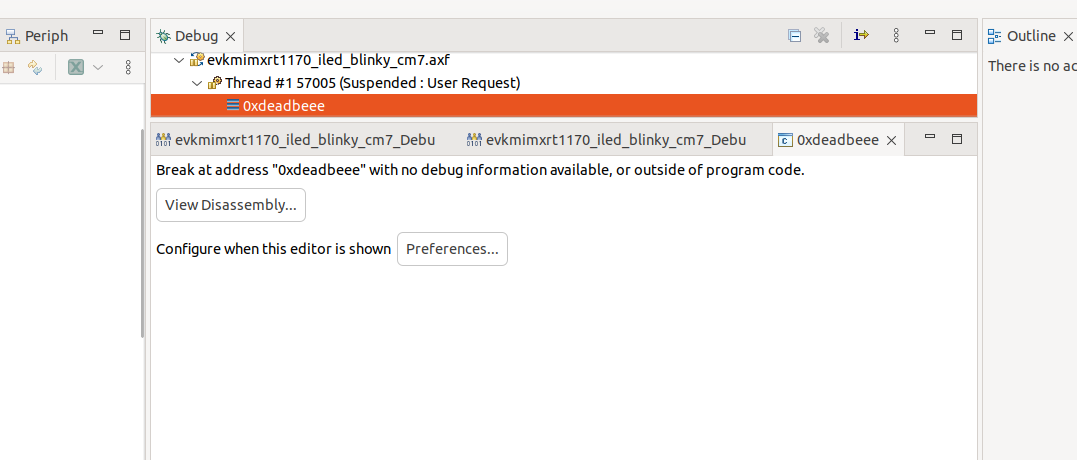Collapse the evkmimxrt1170_iled_blinky_cm7.axf tree node
This screenshot has width=1077, height=460.
[179, 60]
